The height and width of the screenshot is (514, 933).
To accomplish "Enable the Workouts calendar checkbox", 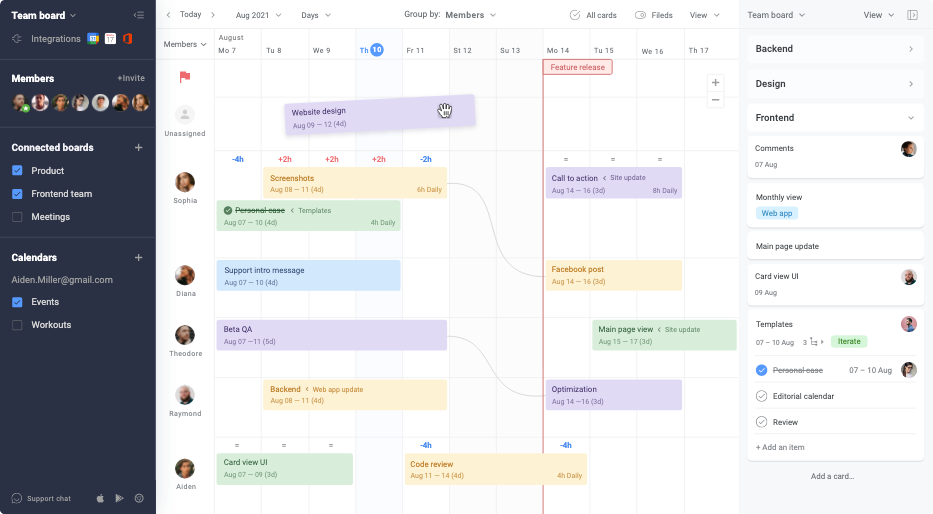I will tap(17, 325).
